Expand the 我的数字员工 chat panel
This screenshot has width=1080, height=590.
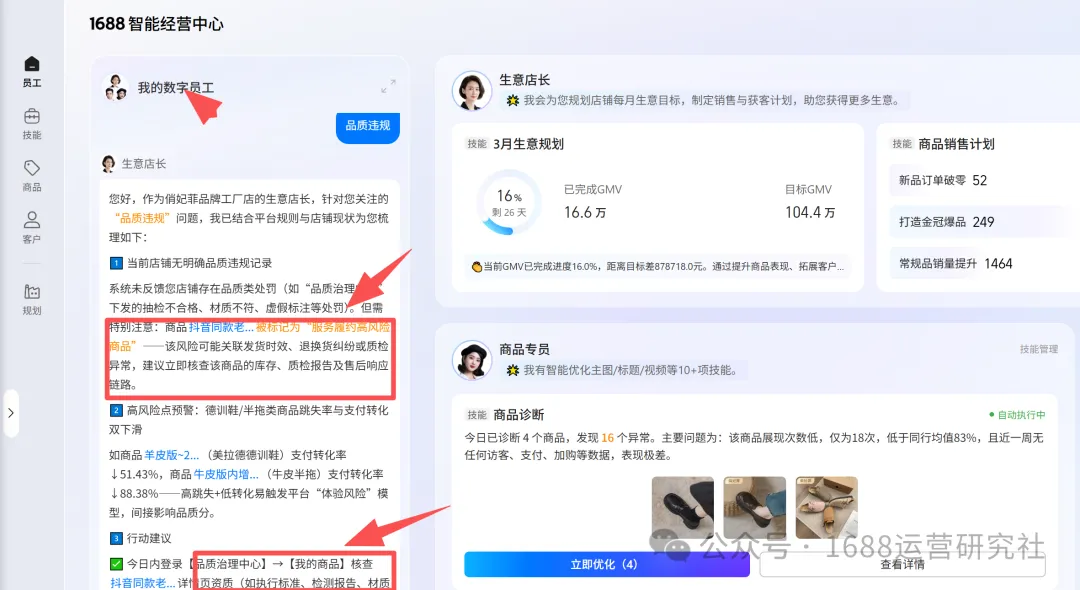click(388, 86)
